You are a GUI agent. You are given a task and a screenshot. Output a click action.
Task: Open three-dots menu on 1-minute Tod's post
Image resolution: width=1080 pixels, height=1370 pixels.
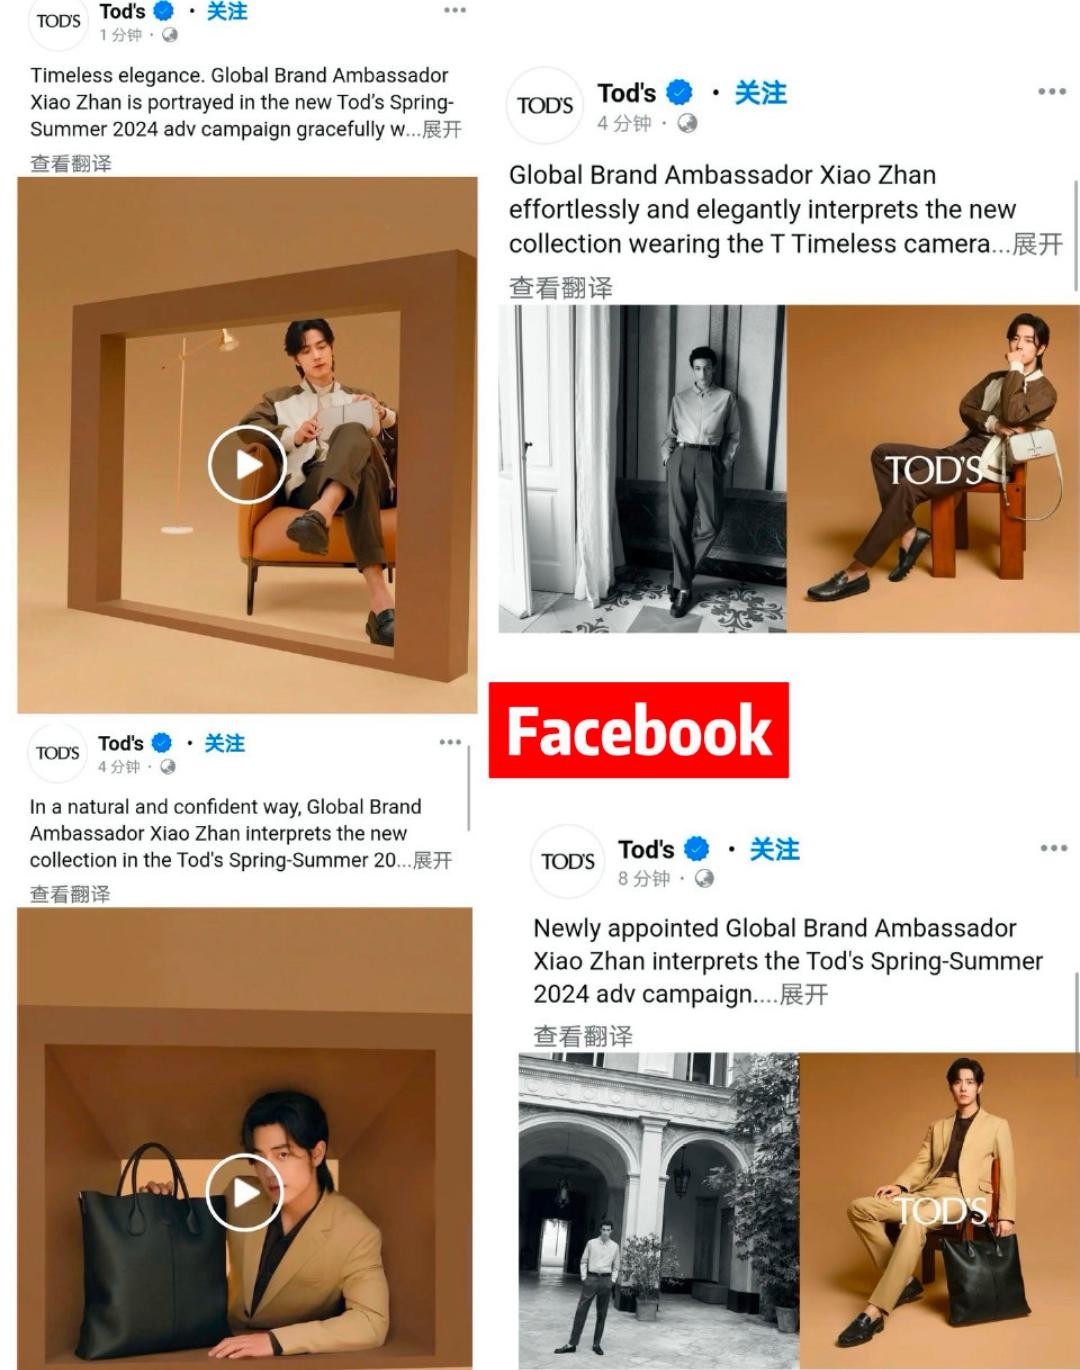click(x=455, y=10)
